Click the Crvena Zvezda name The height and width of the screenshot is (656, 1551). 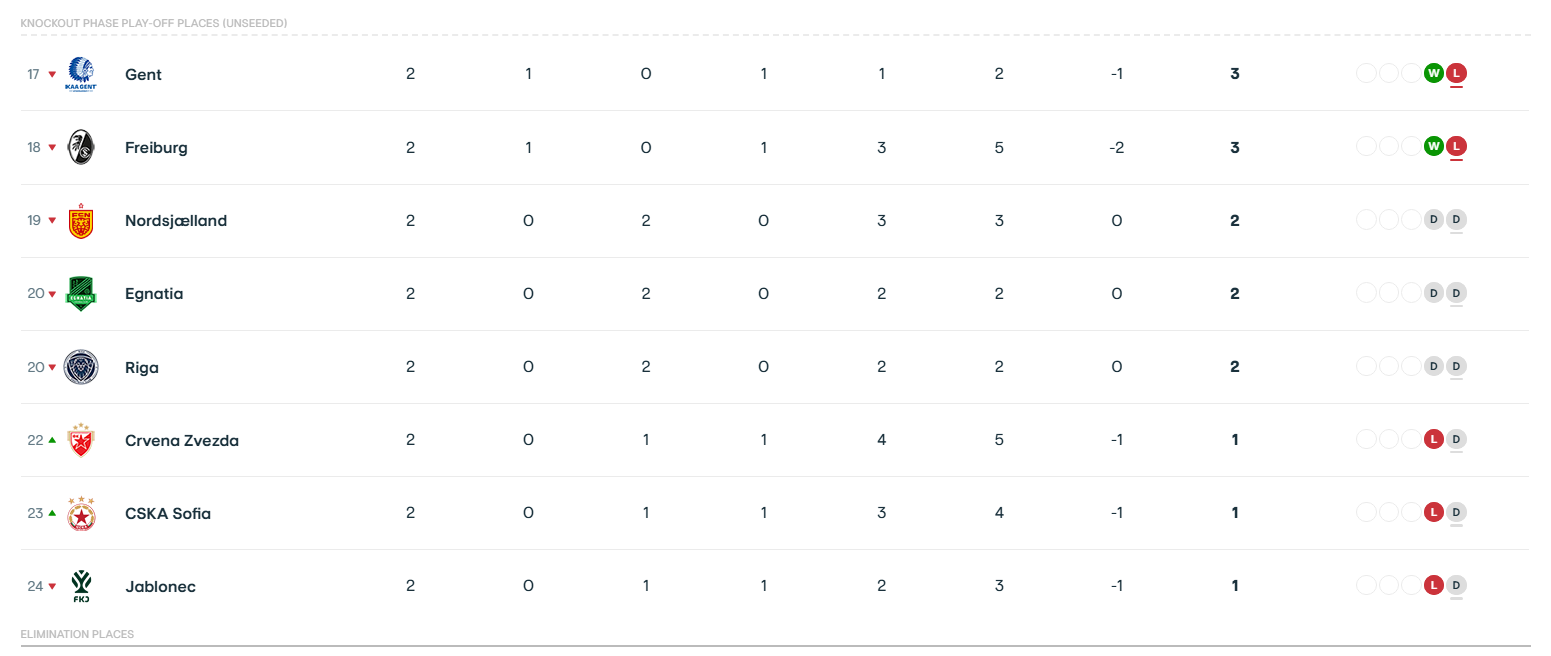pos(182,440)
